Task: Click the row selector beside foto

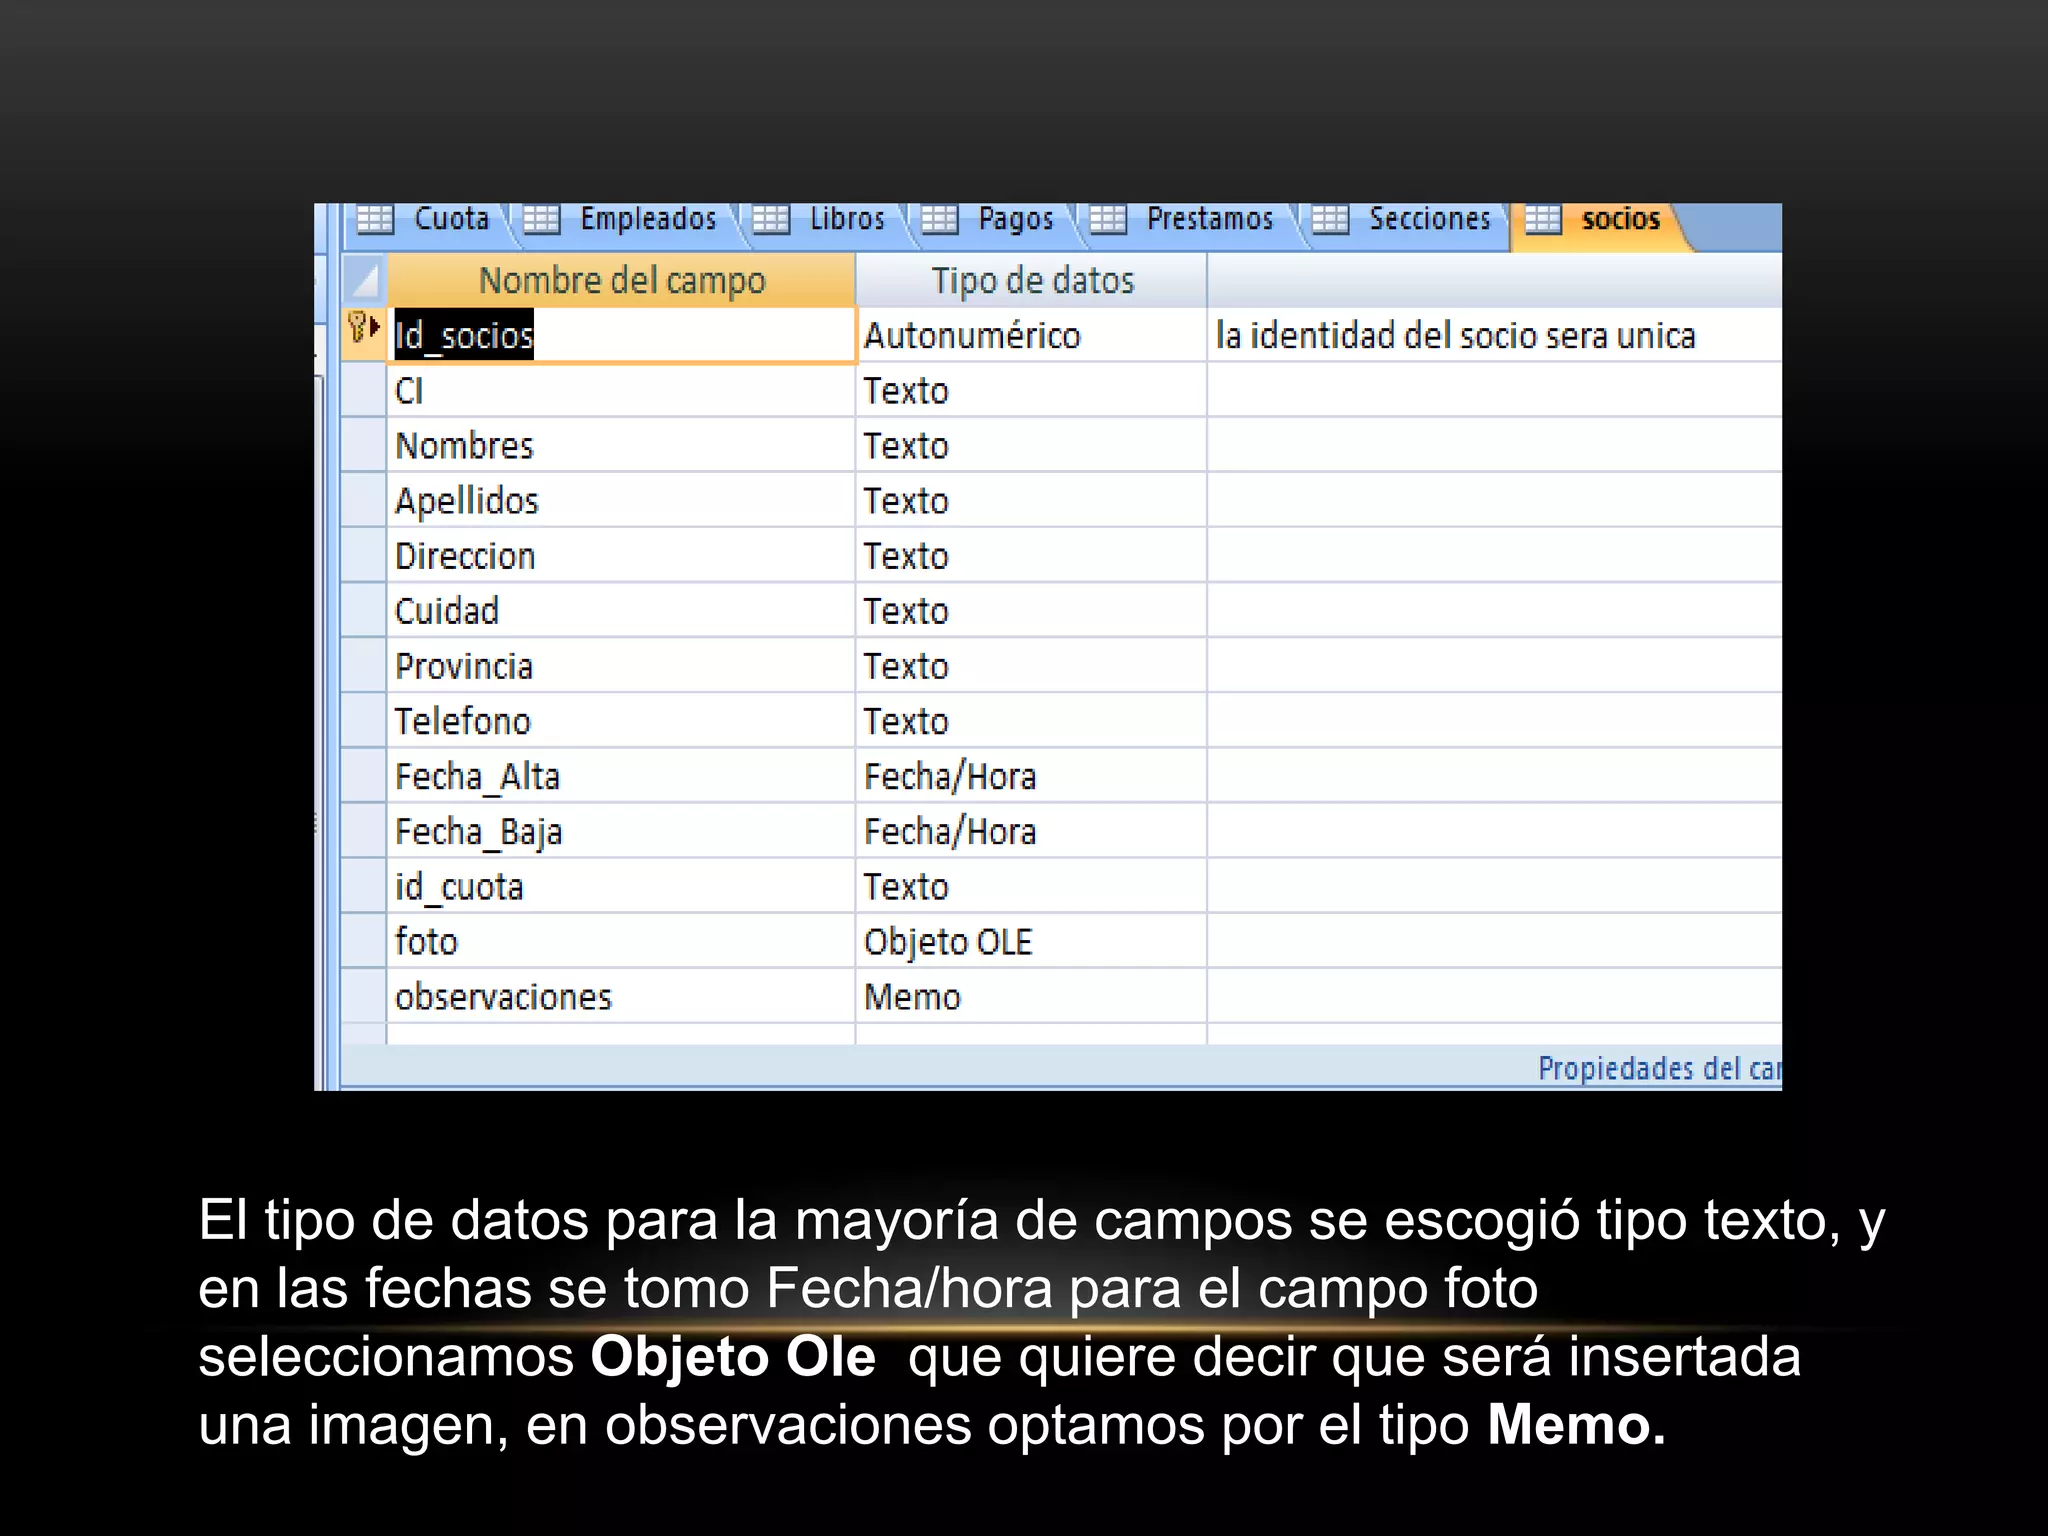Action: [364, 940]
